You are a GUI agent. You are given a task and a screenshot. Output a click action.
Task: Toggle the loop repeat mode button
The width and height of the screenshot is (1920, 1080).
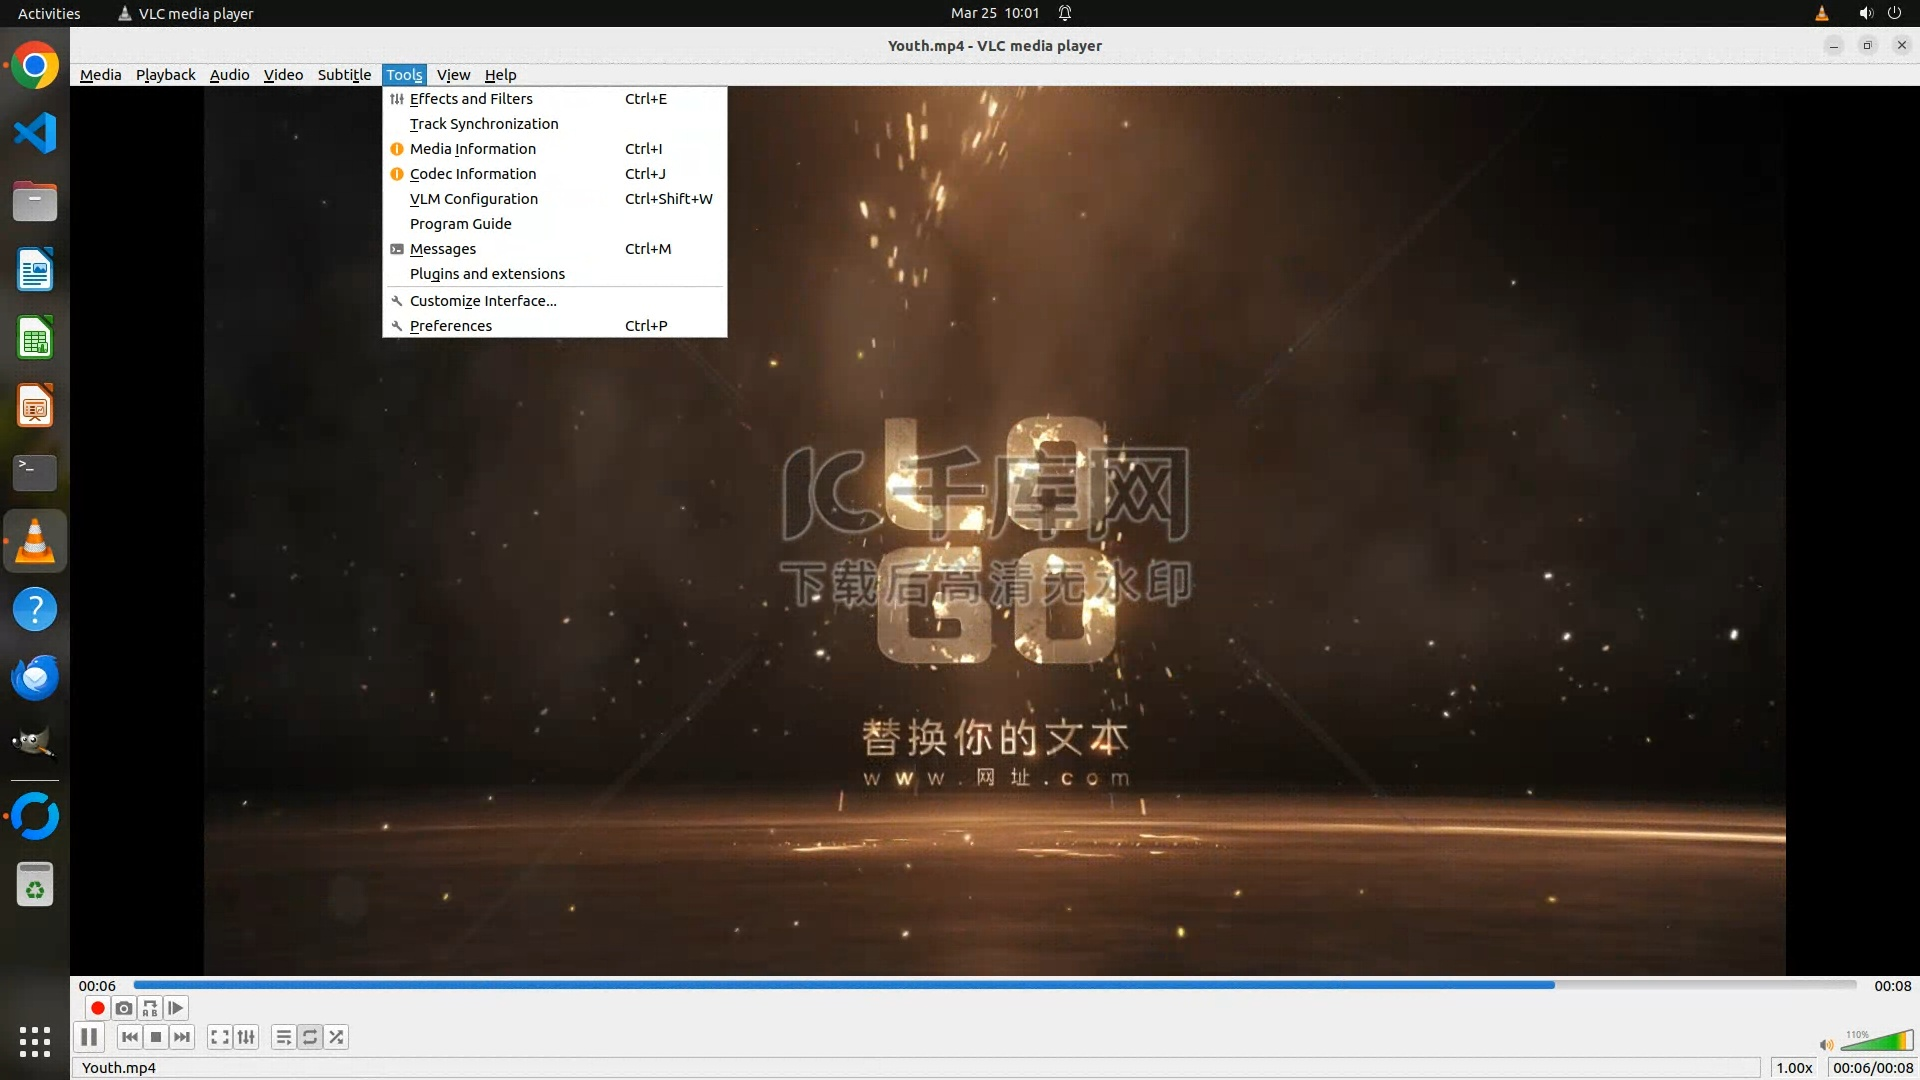pos(310,1037)
